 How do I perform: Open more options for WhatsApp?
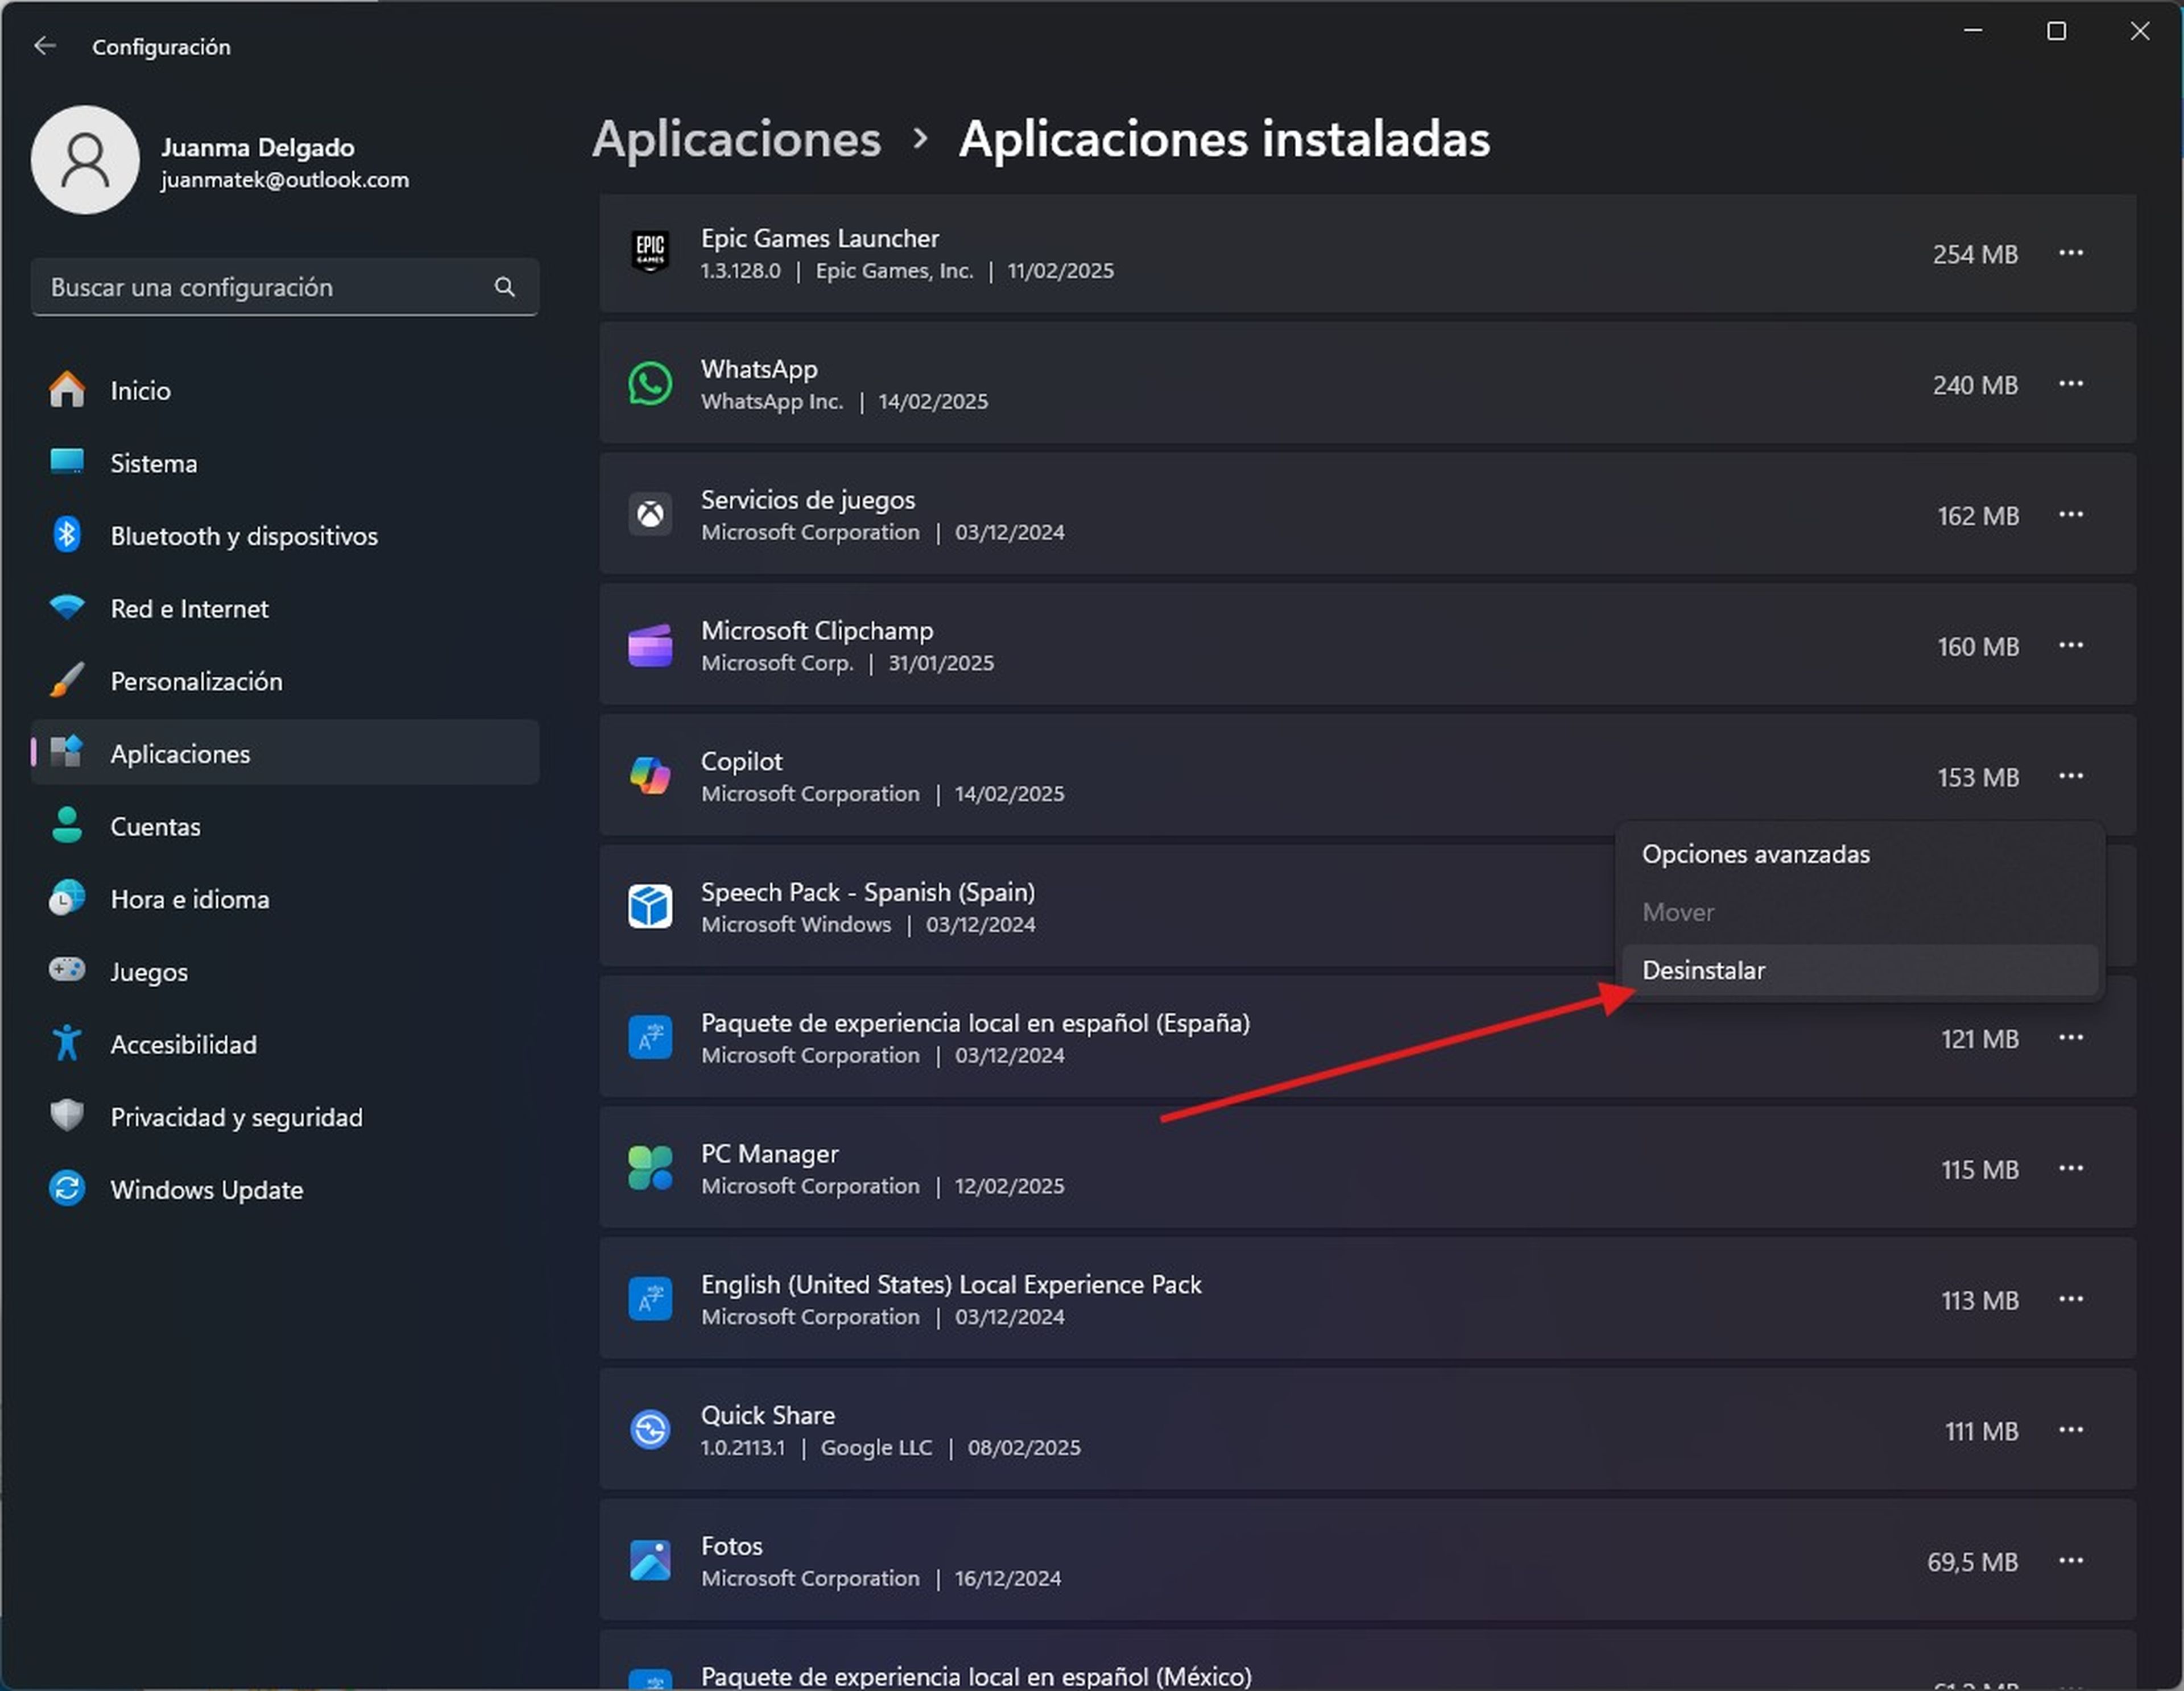point(2071,384)
